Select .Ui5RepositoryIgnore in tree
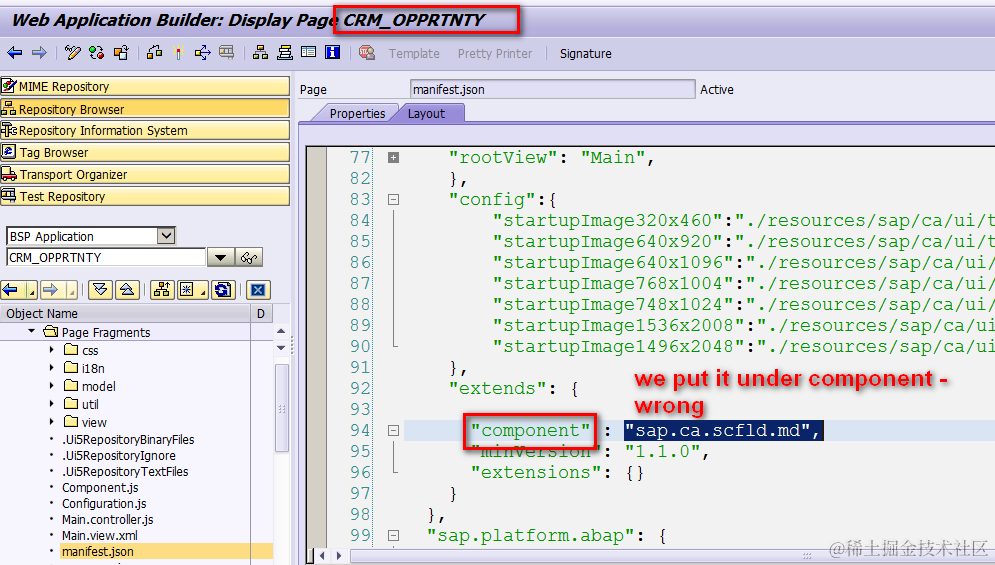Image resolution: width=995 pixels, height=565 pixels. pos(119,455)
